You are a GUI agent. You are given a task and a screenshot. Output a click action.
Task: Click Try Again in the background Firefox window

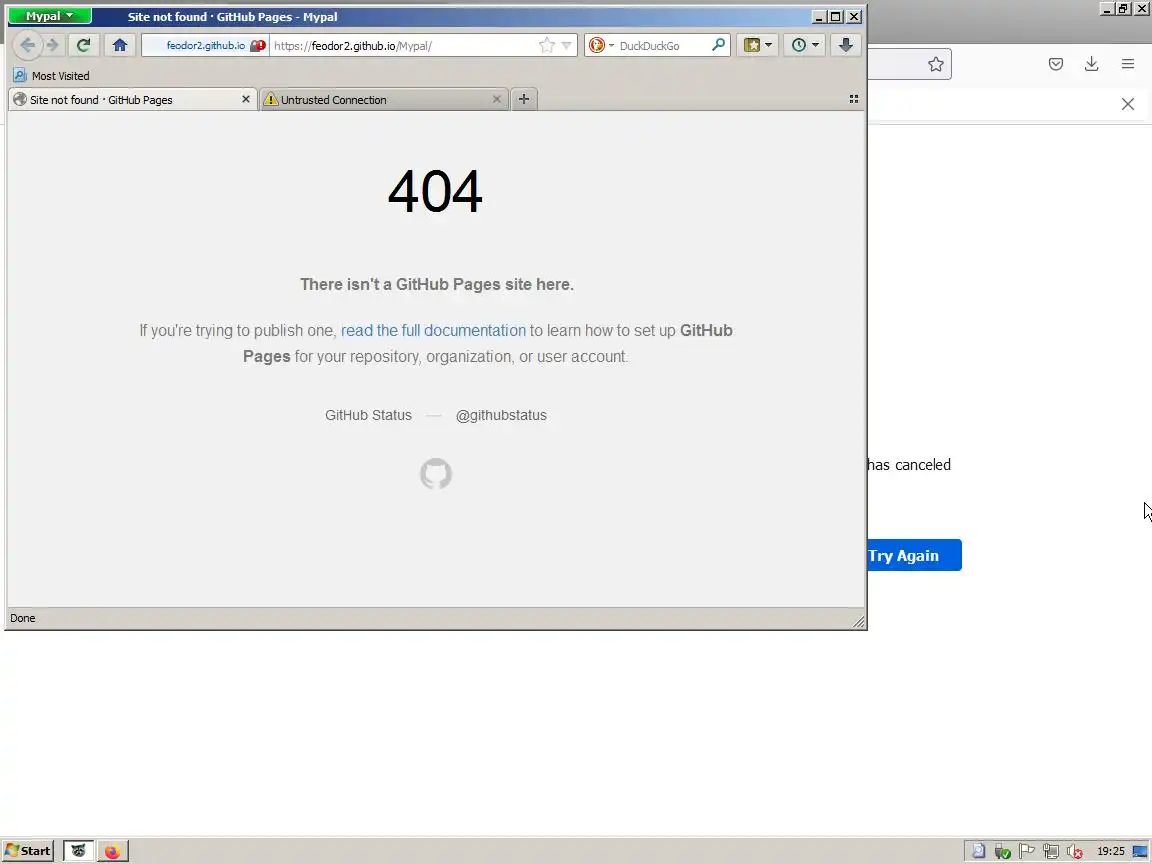coord(914,555)
